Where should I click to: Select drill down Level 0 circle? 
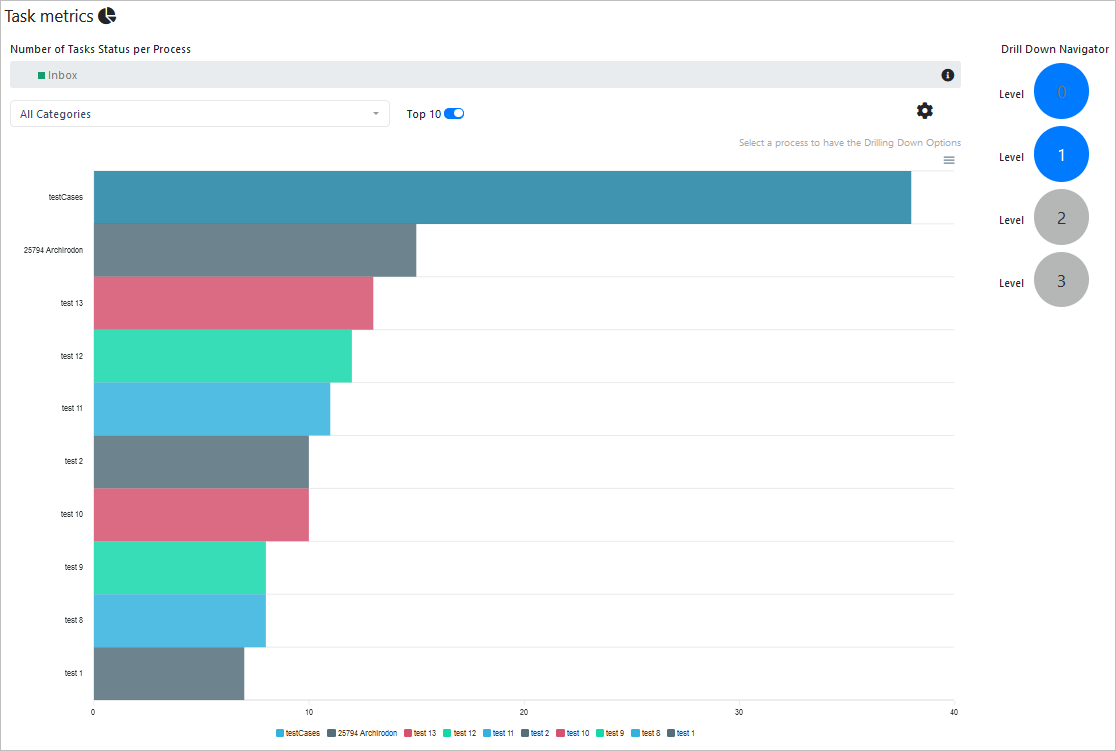1061,92
